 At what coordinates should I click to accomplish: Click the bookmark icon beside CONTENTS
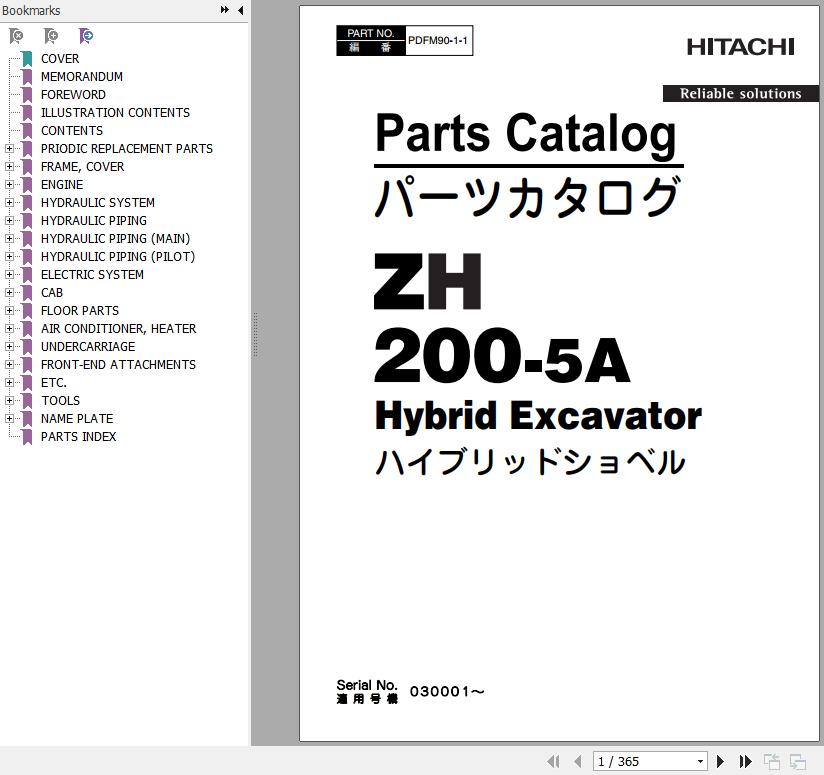tap(27, 131)
